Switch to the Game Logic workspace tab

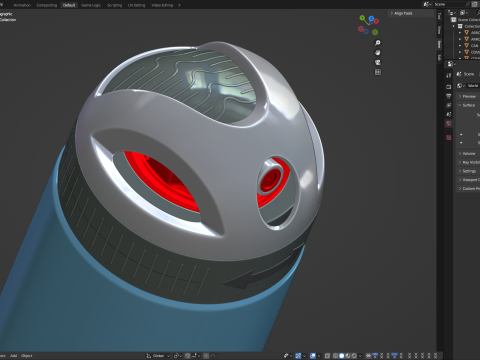pos(91,5)
